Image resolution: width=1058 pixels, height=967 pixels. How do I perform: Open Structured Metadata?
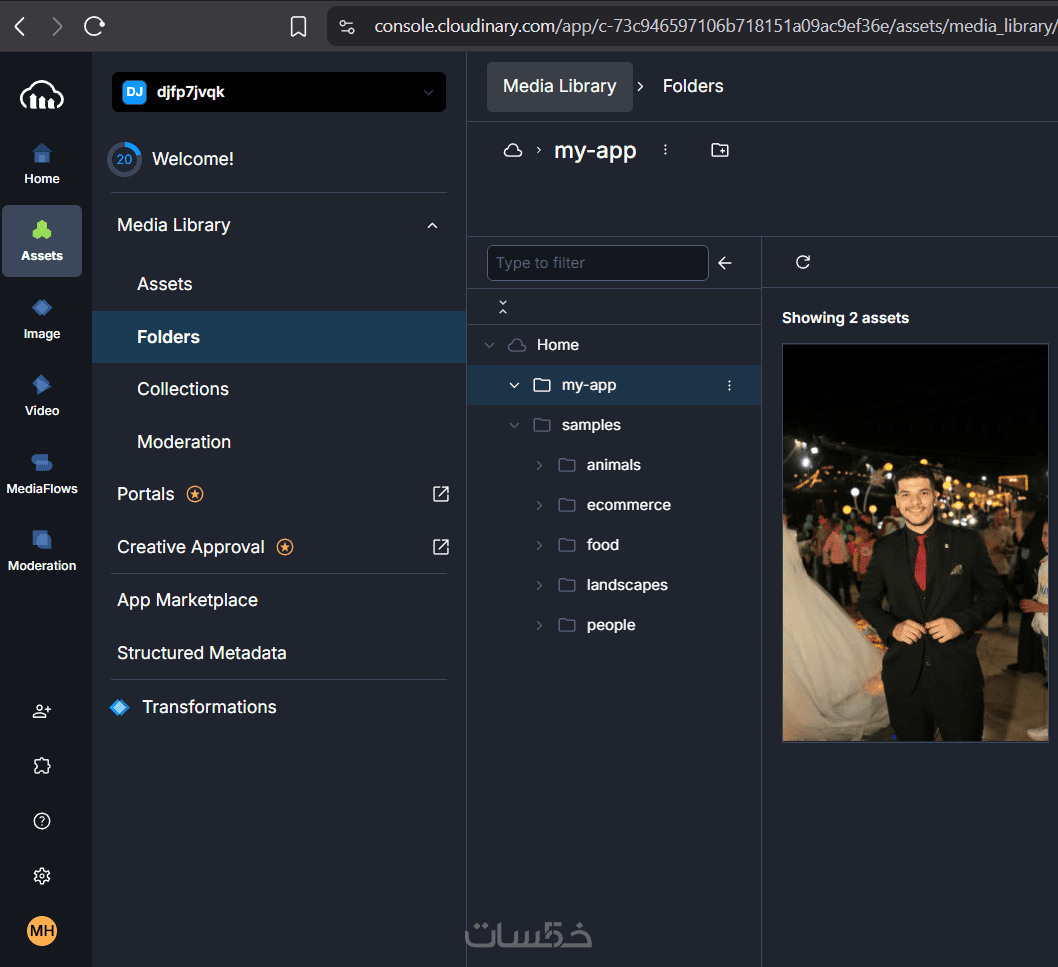point(202,653)
